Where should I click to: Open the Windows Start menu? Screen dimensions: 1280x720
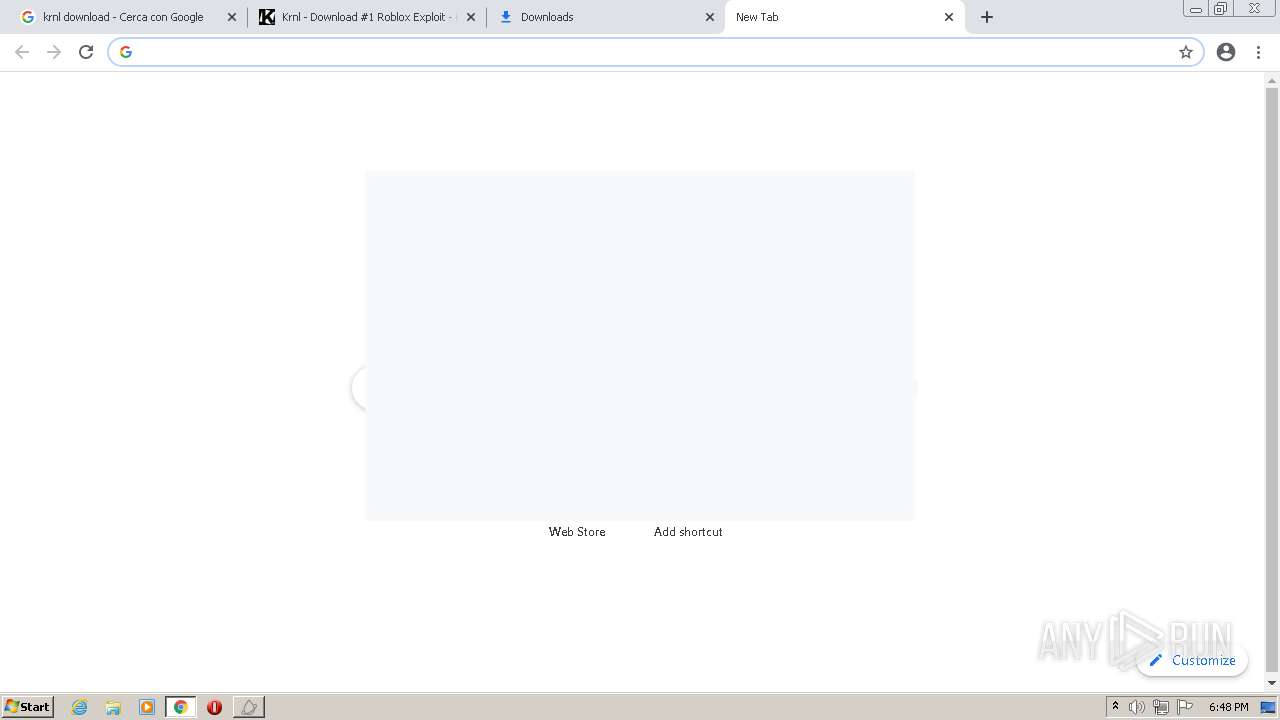pyautogui.click(x=28, y=707)
